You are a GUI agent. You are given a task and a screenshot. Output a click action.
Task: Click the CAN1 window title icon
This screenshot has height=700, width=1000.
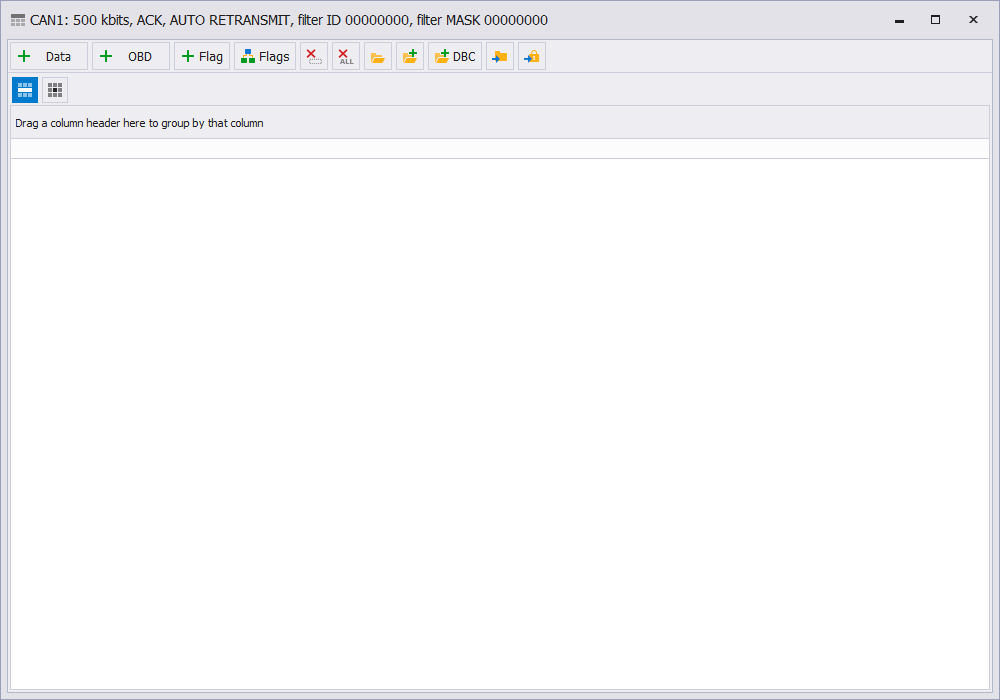pos(18,20)
